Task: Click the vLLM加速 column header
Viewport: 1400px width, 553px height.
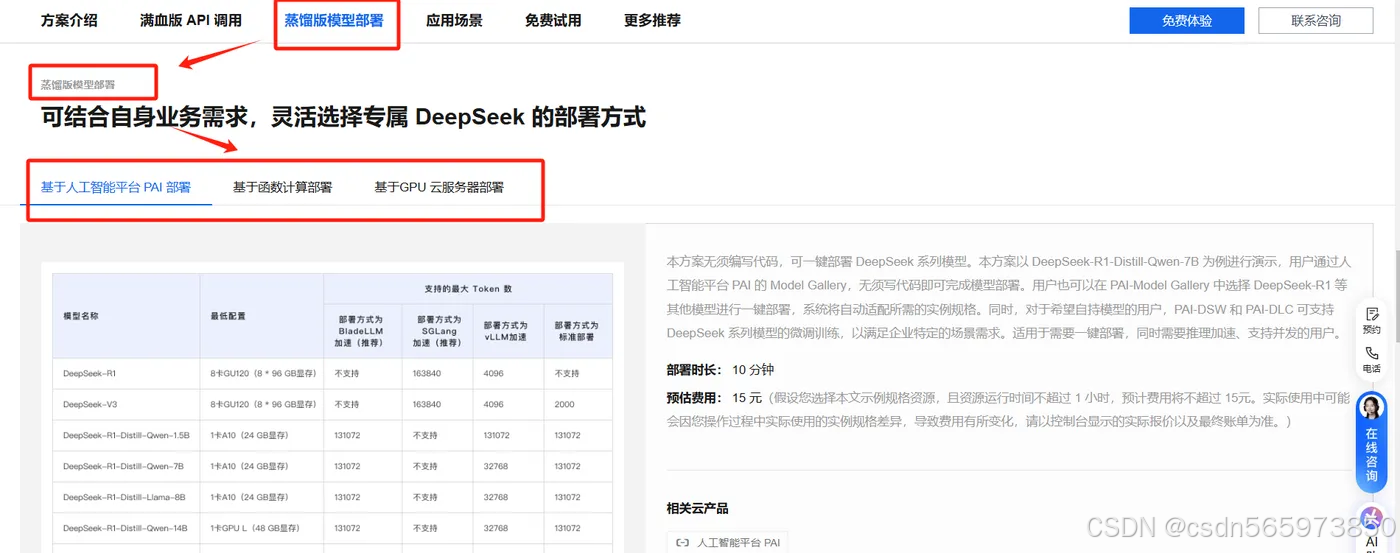Action: 507,331
